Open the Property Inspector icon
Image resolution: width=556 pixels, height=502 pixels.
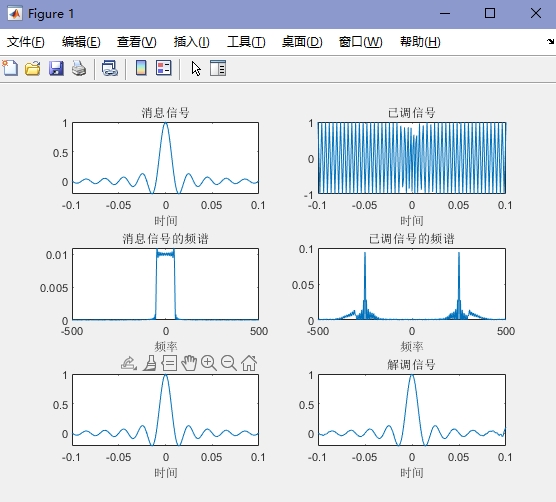tap(218, 68)
